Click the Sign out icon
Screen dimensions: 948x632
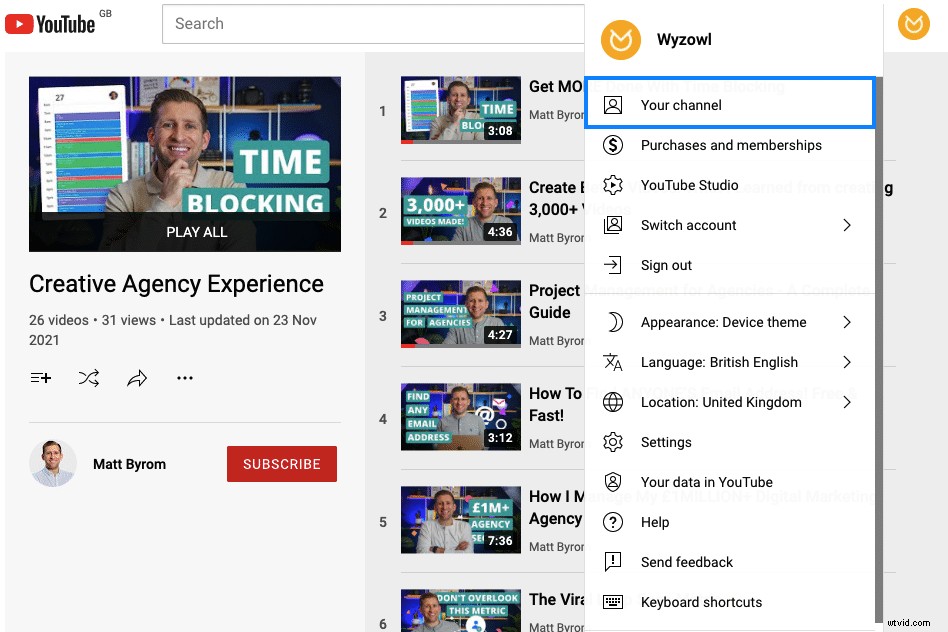tap(613, 265)
